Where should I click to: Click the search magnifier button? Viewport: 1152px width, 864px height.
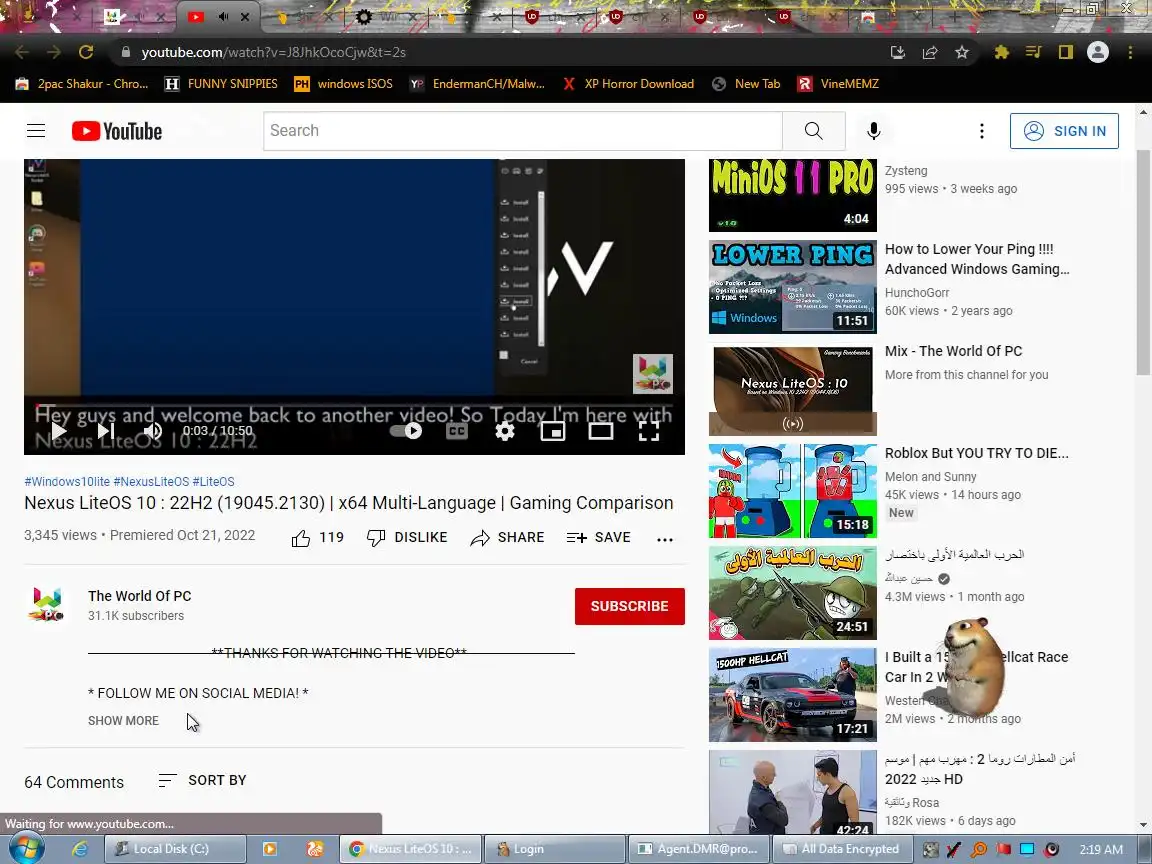813,131
